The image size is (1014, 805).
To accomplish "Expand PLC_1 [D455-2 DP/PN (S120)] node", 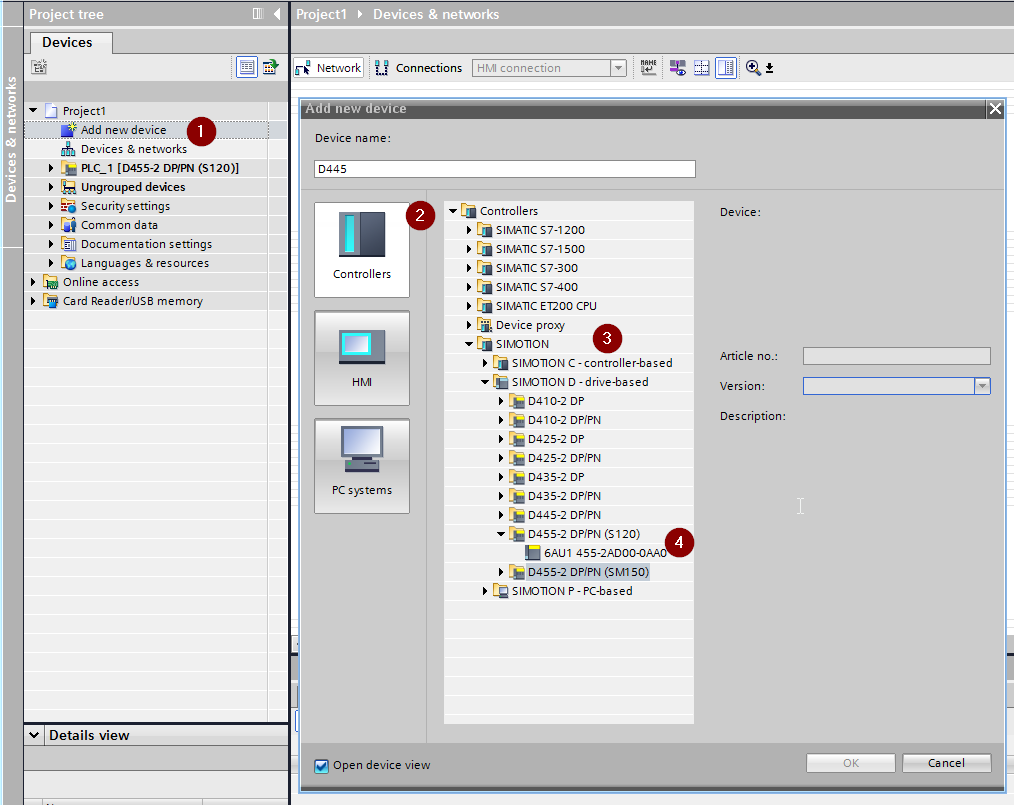I will (51, 168).
